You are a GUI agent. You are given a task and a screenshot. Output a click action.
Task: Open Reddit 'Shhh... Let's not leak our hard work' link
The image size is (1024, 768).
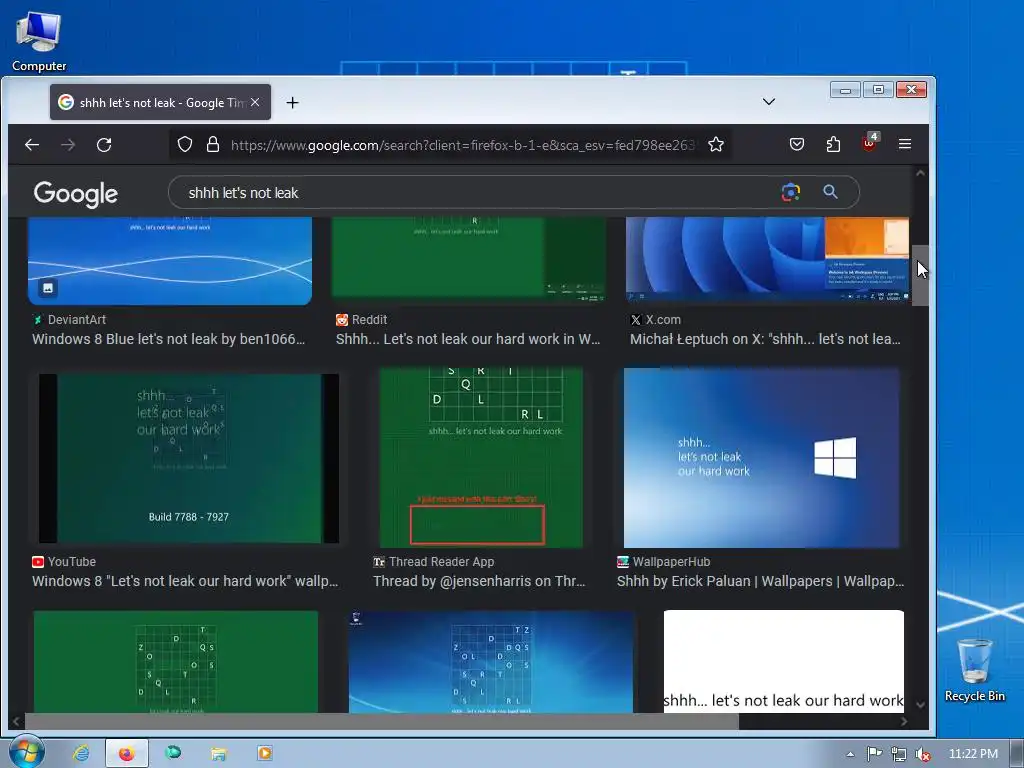tap(468, 340)
